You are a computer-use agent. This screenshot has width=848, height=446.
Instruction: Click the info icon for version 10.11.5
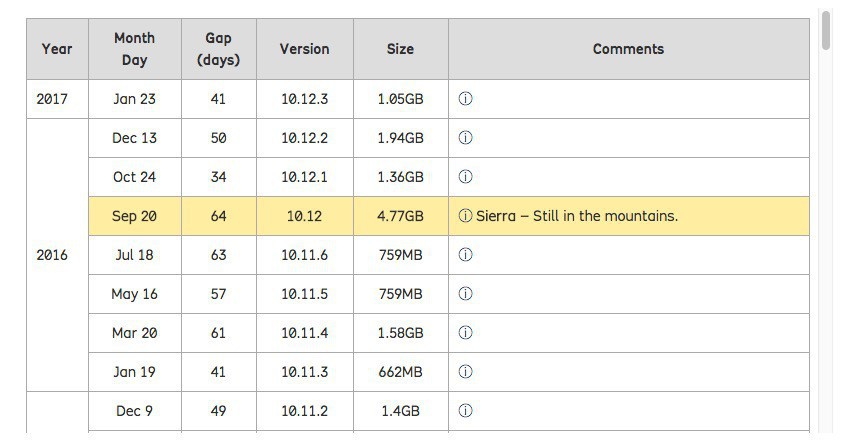tap(465, 294)
